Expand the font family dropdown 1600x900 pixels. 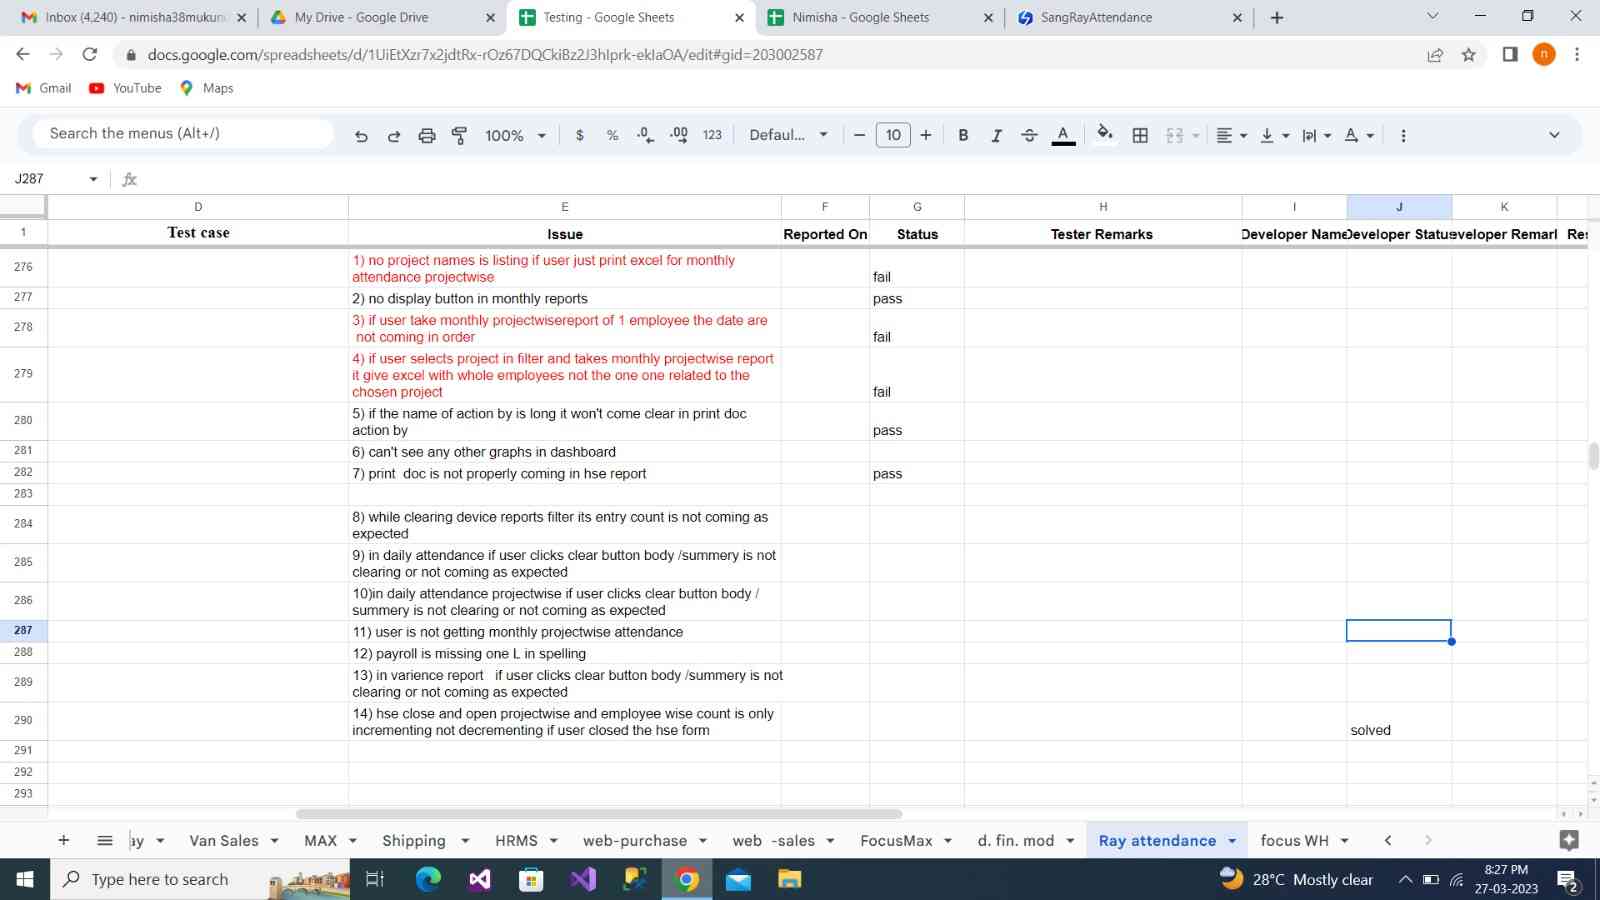point(788,136)
